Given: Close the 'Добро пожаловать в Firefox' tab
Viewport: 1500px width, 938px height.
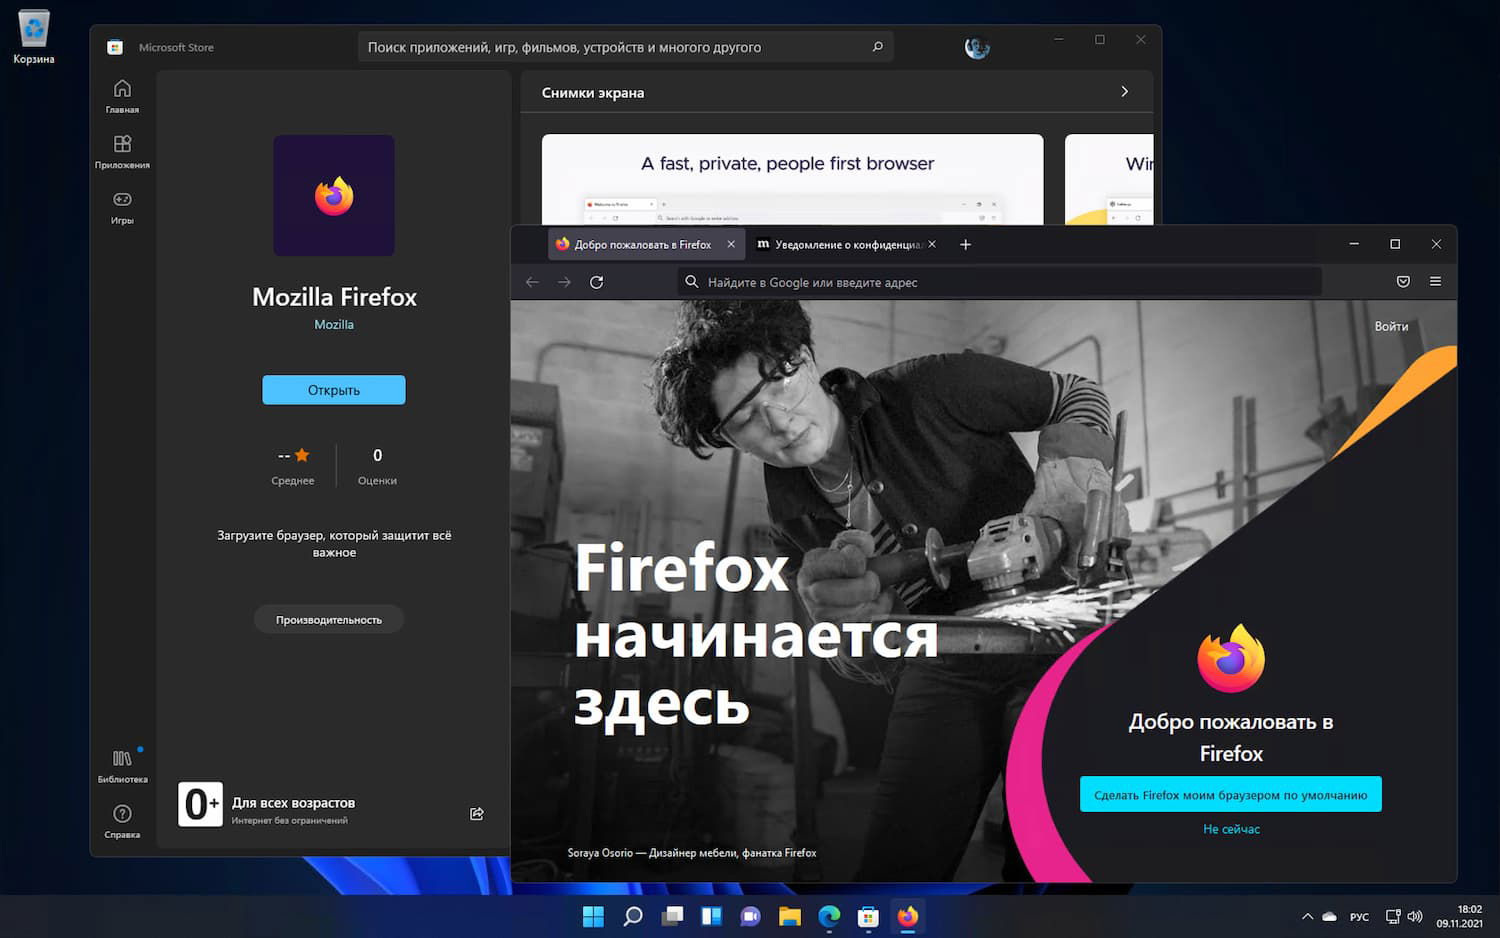Looking at the screenshot, I should coord(731,244).
